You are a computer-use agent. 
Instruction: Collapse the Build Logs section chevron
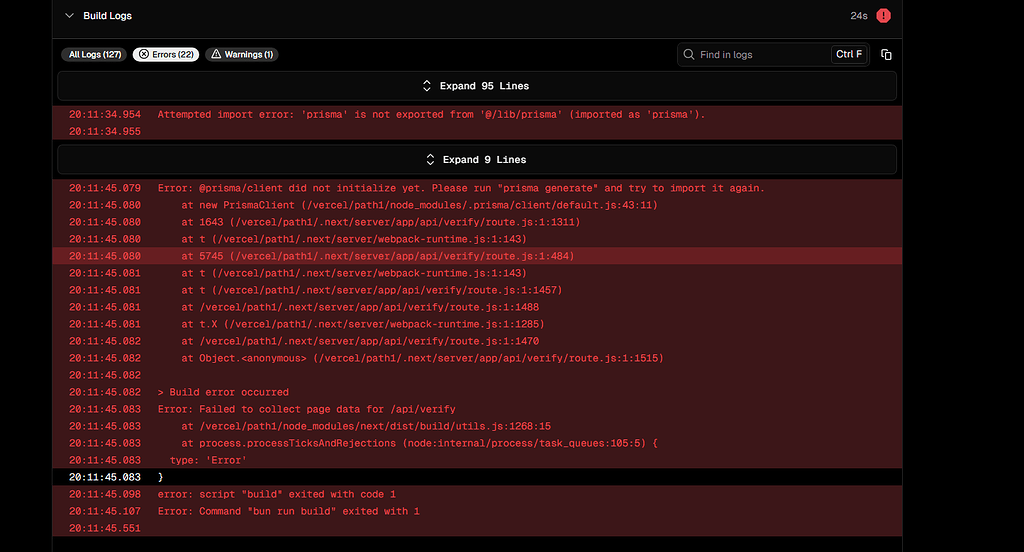point(69,16)
